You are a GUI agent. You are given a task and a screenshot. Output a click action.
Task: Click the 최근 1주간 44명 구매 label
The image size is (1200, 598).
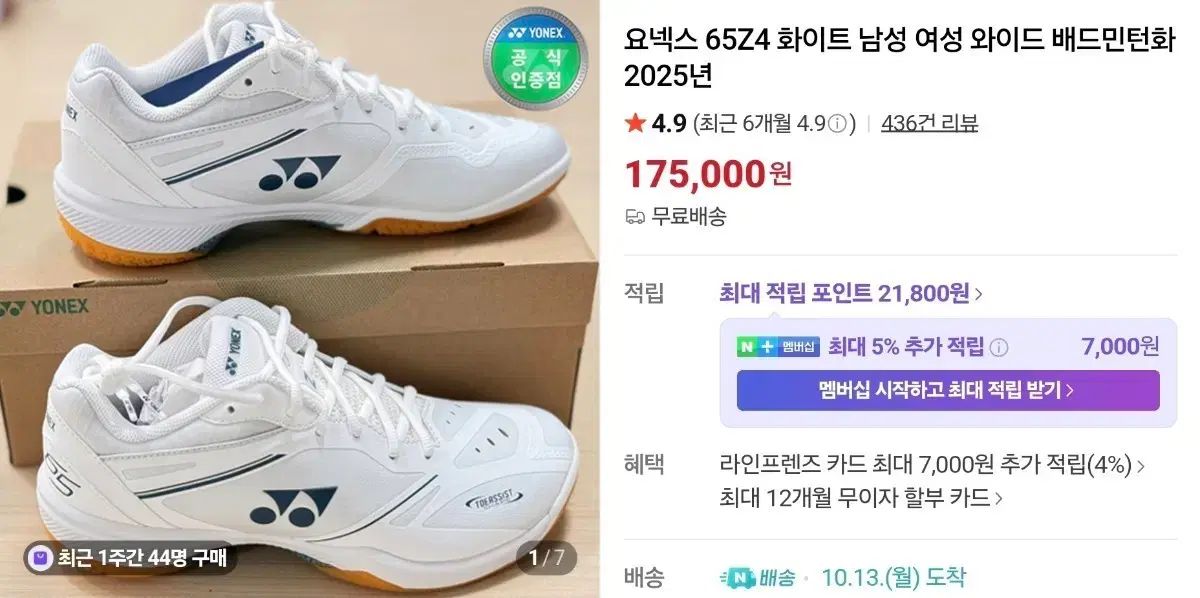(140, 557)
